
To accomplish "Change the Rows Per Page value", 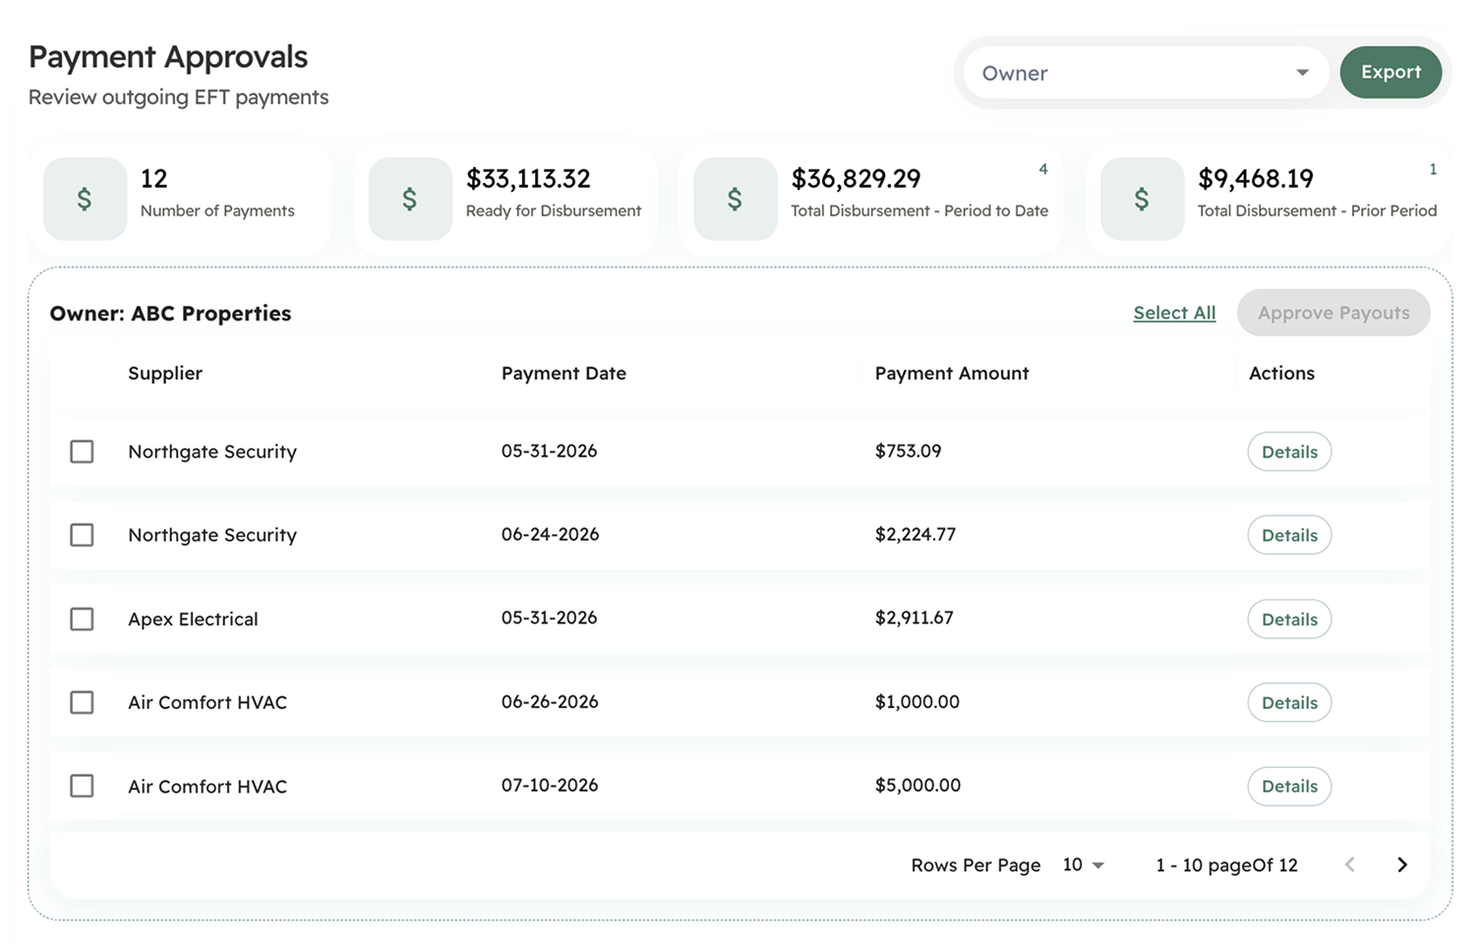I will (1083, 865).
